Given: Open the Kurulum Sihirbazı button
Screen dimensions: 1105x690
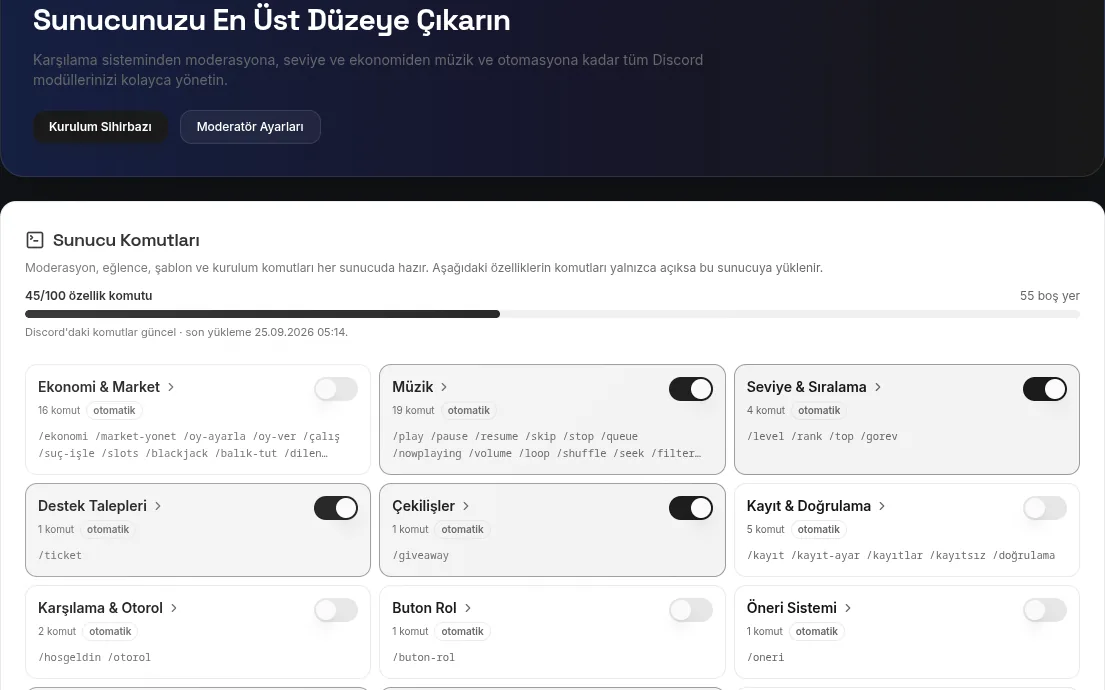Looking at the screenshot, I should tap(100, 127).
